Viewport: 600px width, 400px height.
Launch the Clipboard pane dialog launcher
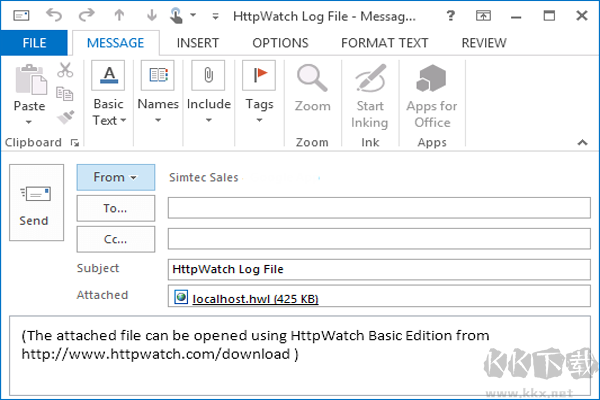[x=75, y=143]
